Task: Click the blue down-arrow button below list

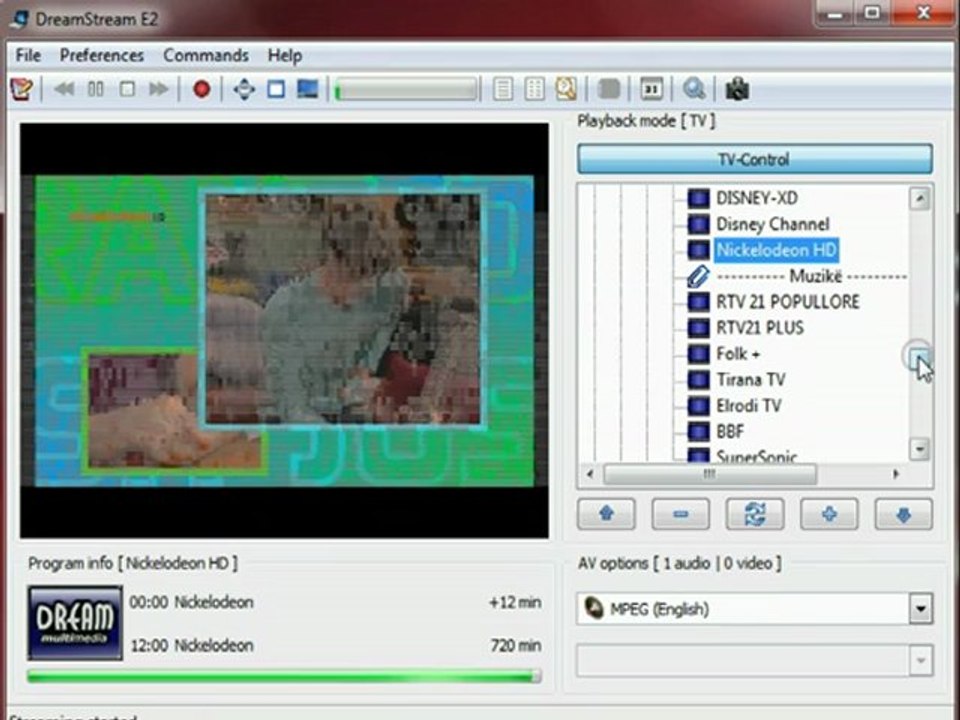Action: [x=904, y=514]
